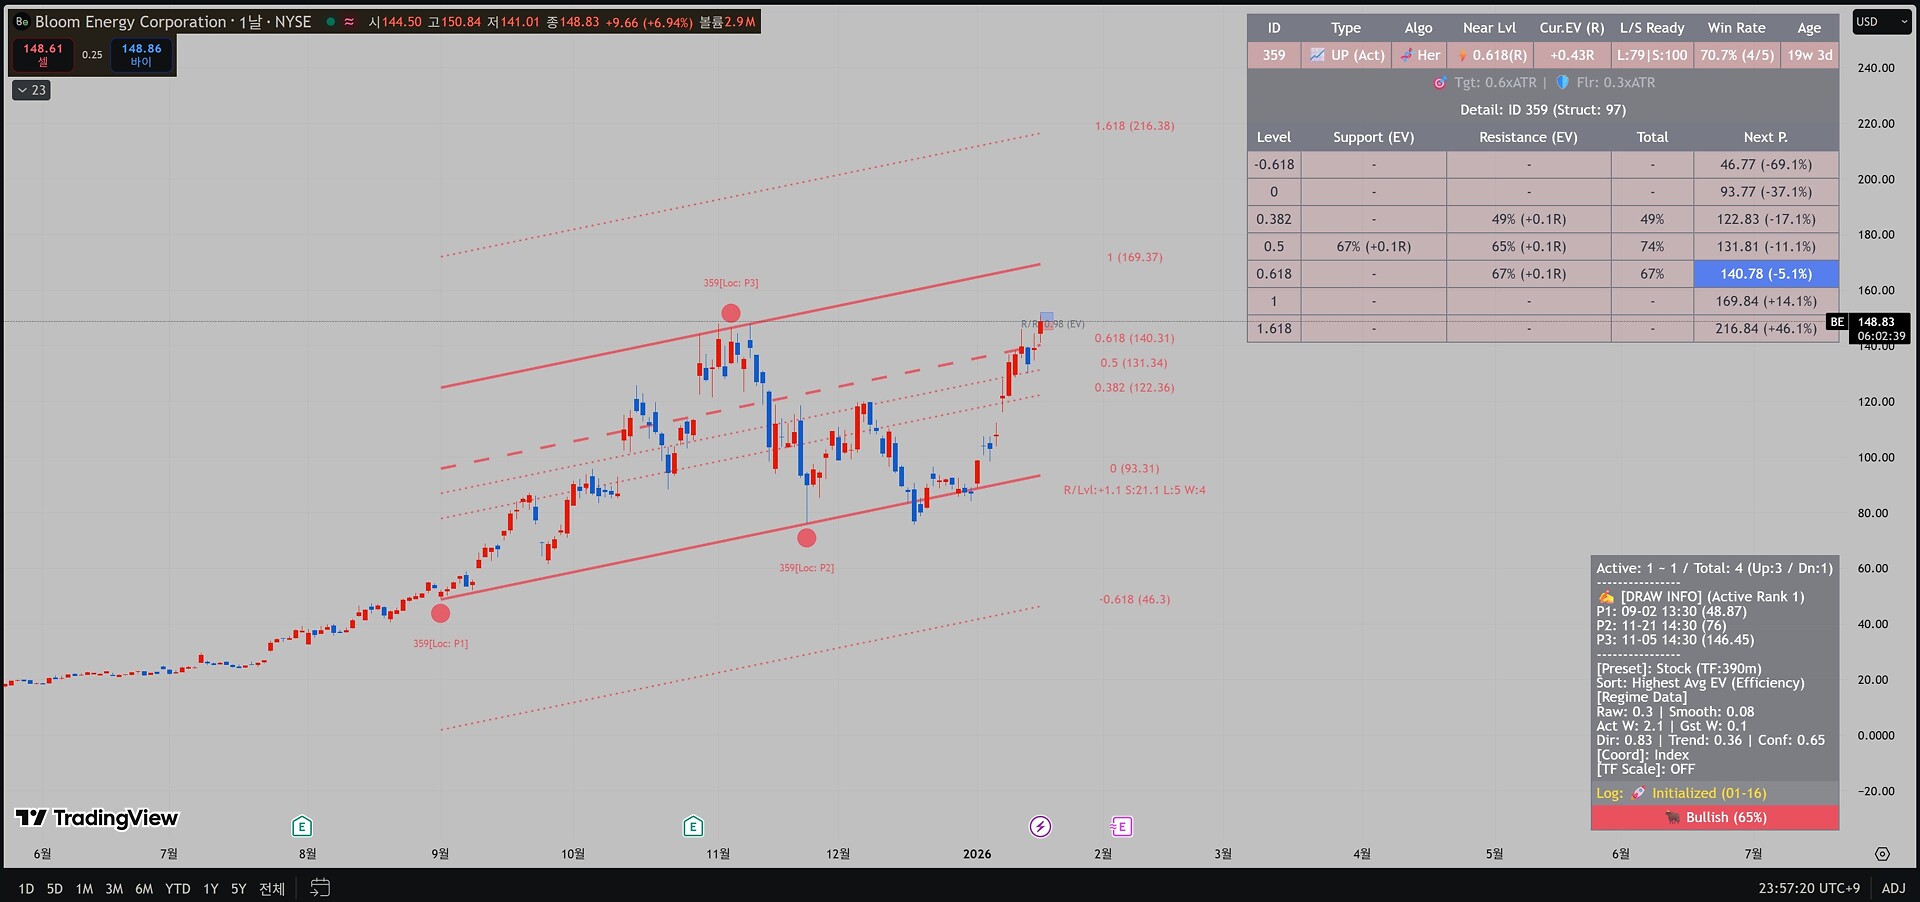Select the 1D time range
1920x902 pixels.
click(26, 888)
